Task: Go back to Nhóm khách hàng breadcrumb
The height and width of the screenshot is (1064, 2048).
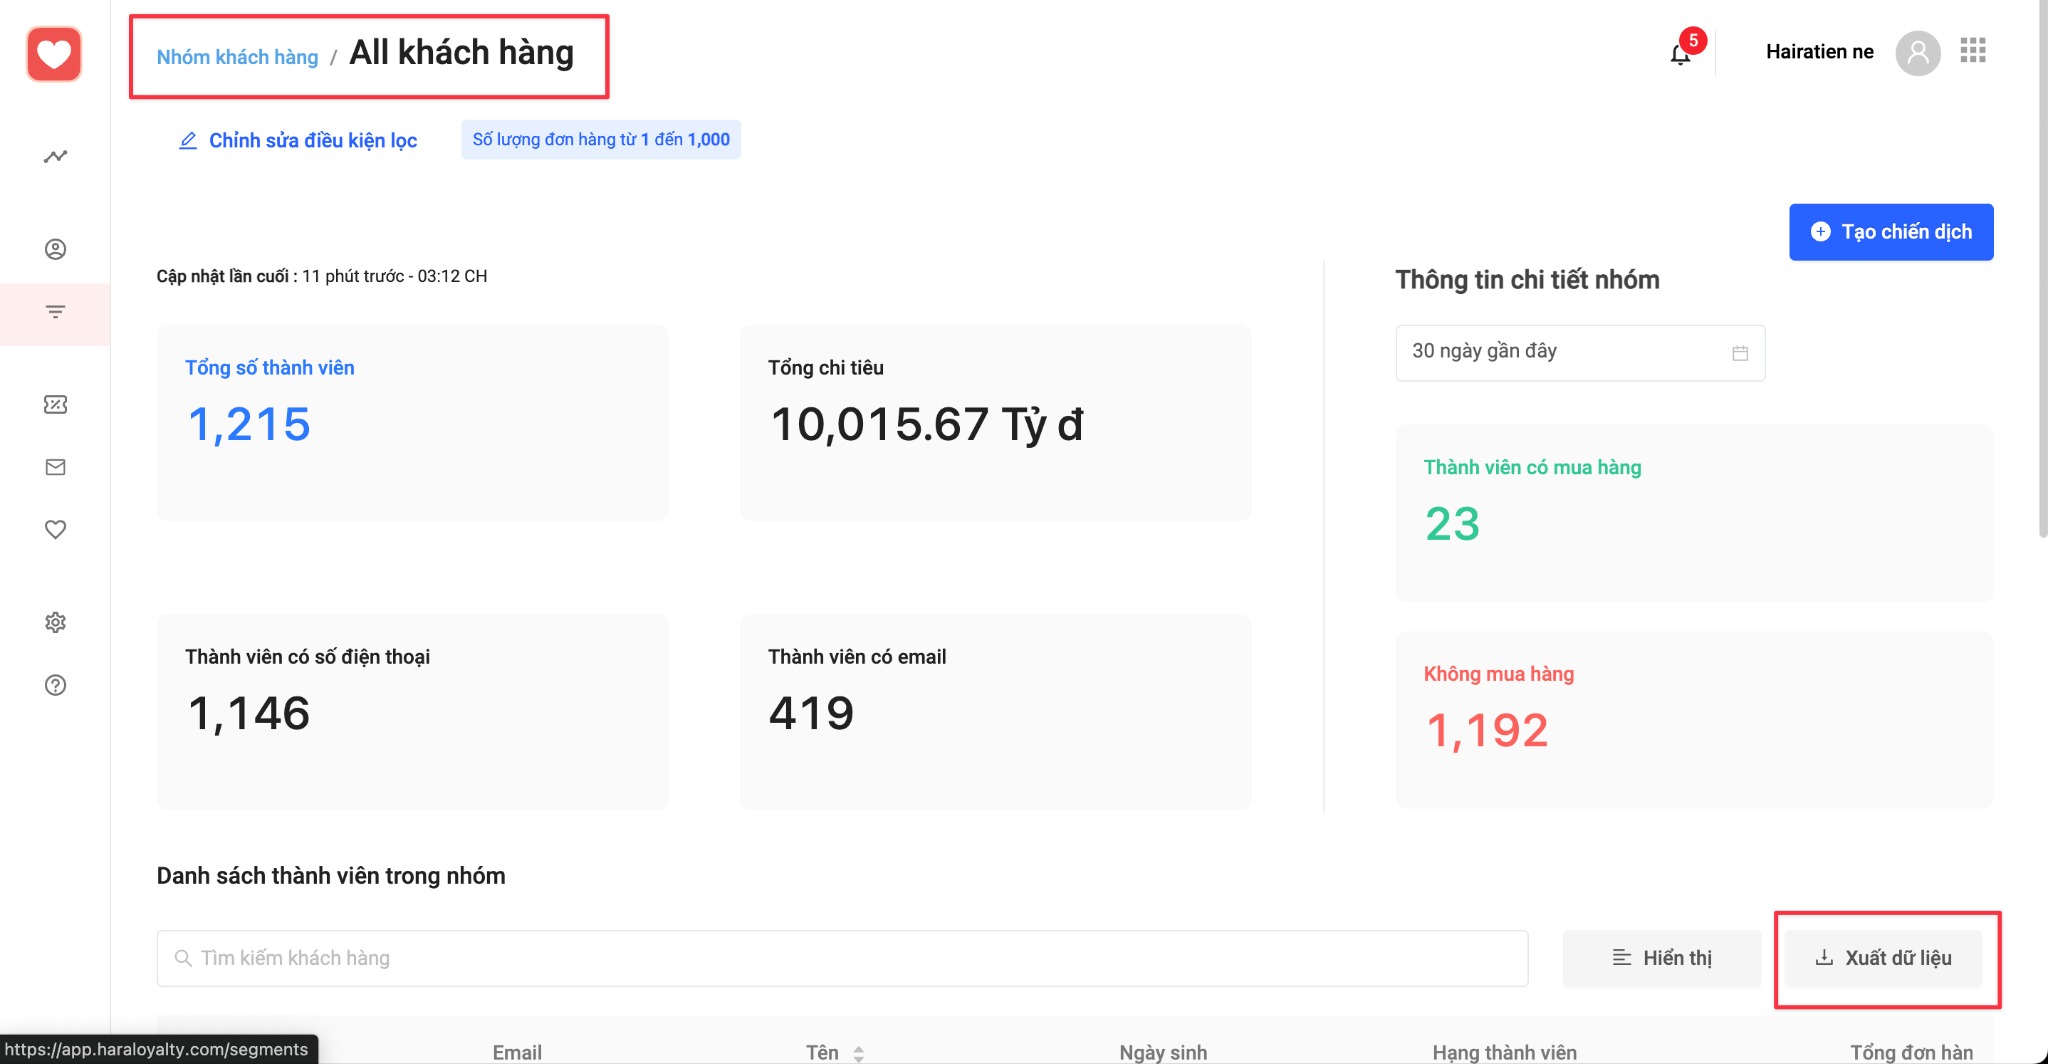Action: point(237,57)
